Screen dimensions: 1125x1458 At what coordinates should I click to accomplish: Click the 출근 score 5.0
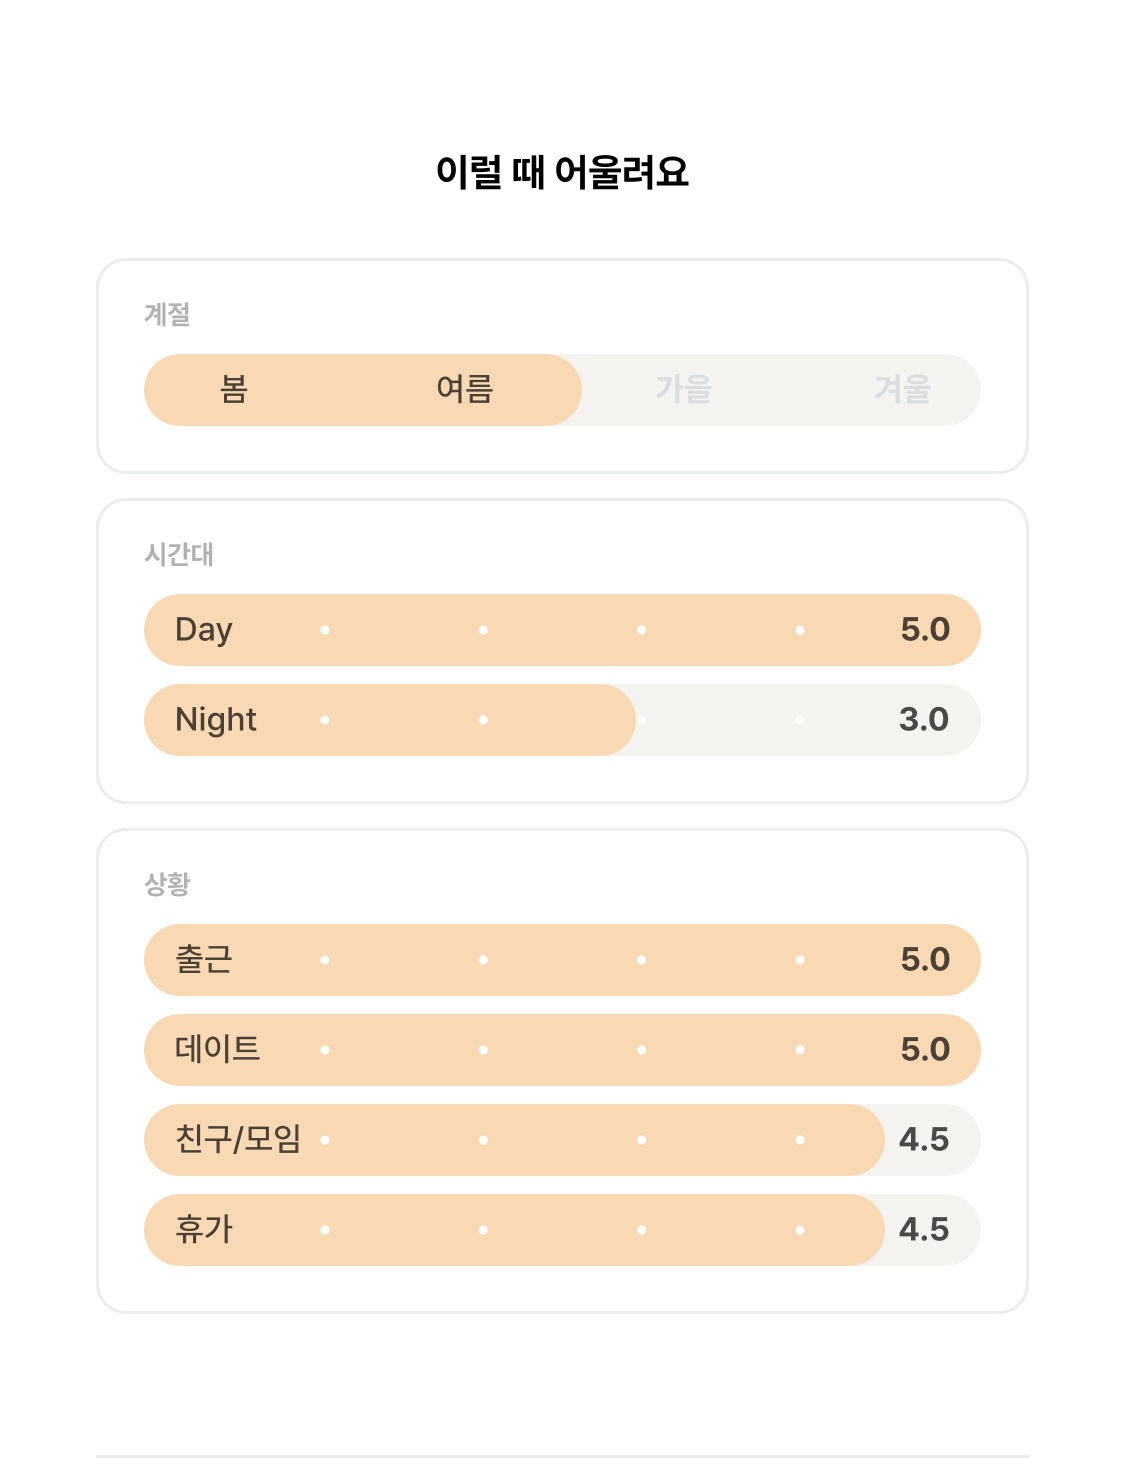[925, 960]
